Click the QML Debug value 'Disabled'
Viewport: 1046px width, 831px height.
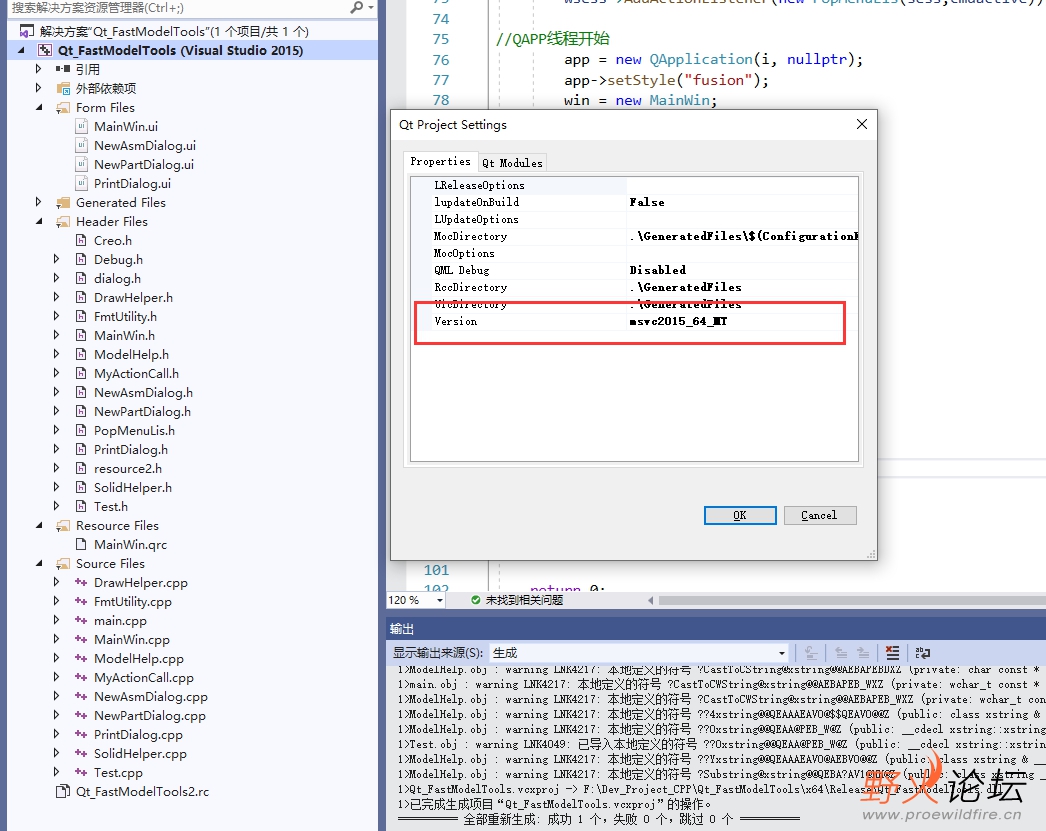[x=658, y=270]
